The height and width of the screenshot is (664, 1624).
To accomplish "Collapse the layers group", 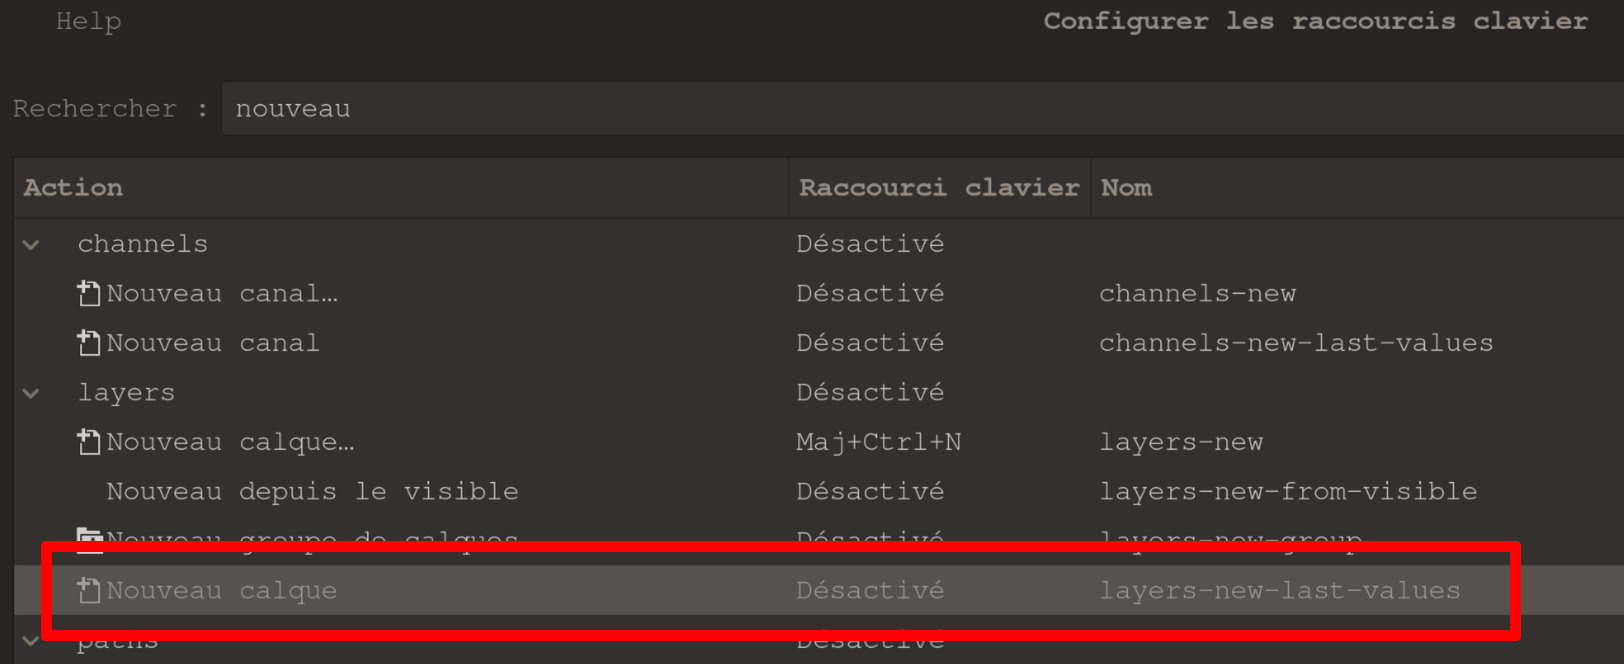I will click(31, 393).
